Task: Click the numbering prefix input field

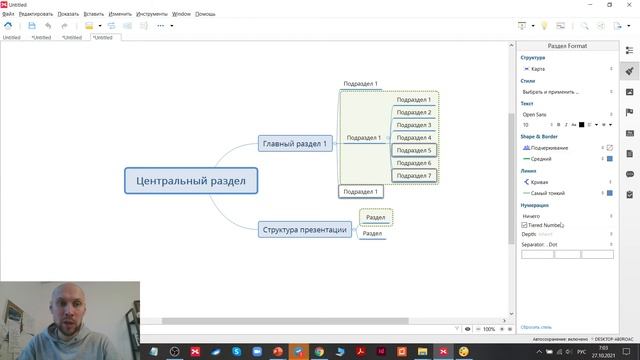Action: pyautogui.click(x=538, y=255)
